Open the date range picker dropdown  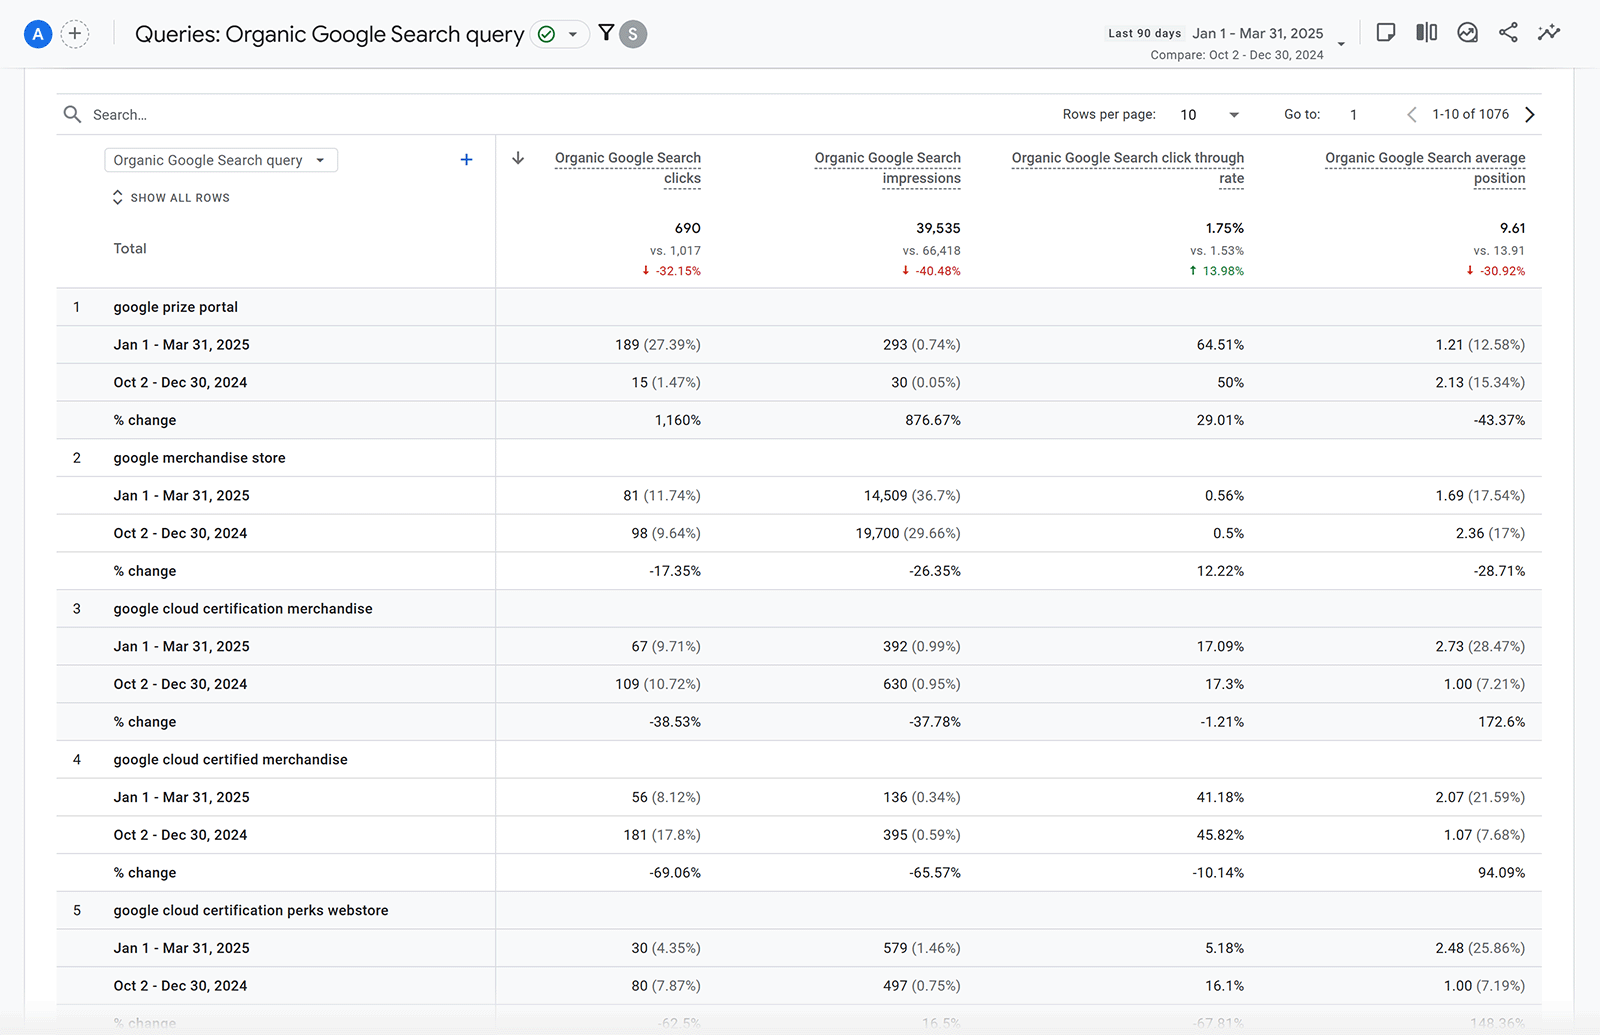[x=1341, y=44]
